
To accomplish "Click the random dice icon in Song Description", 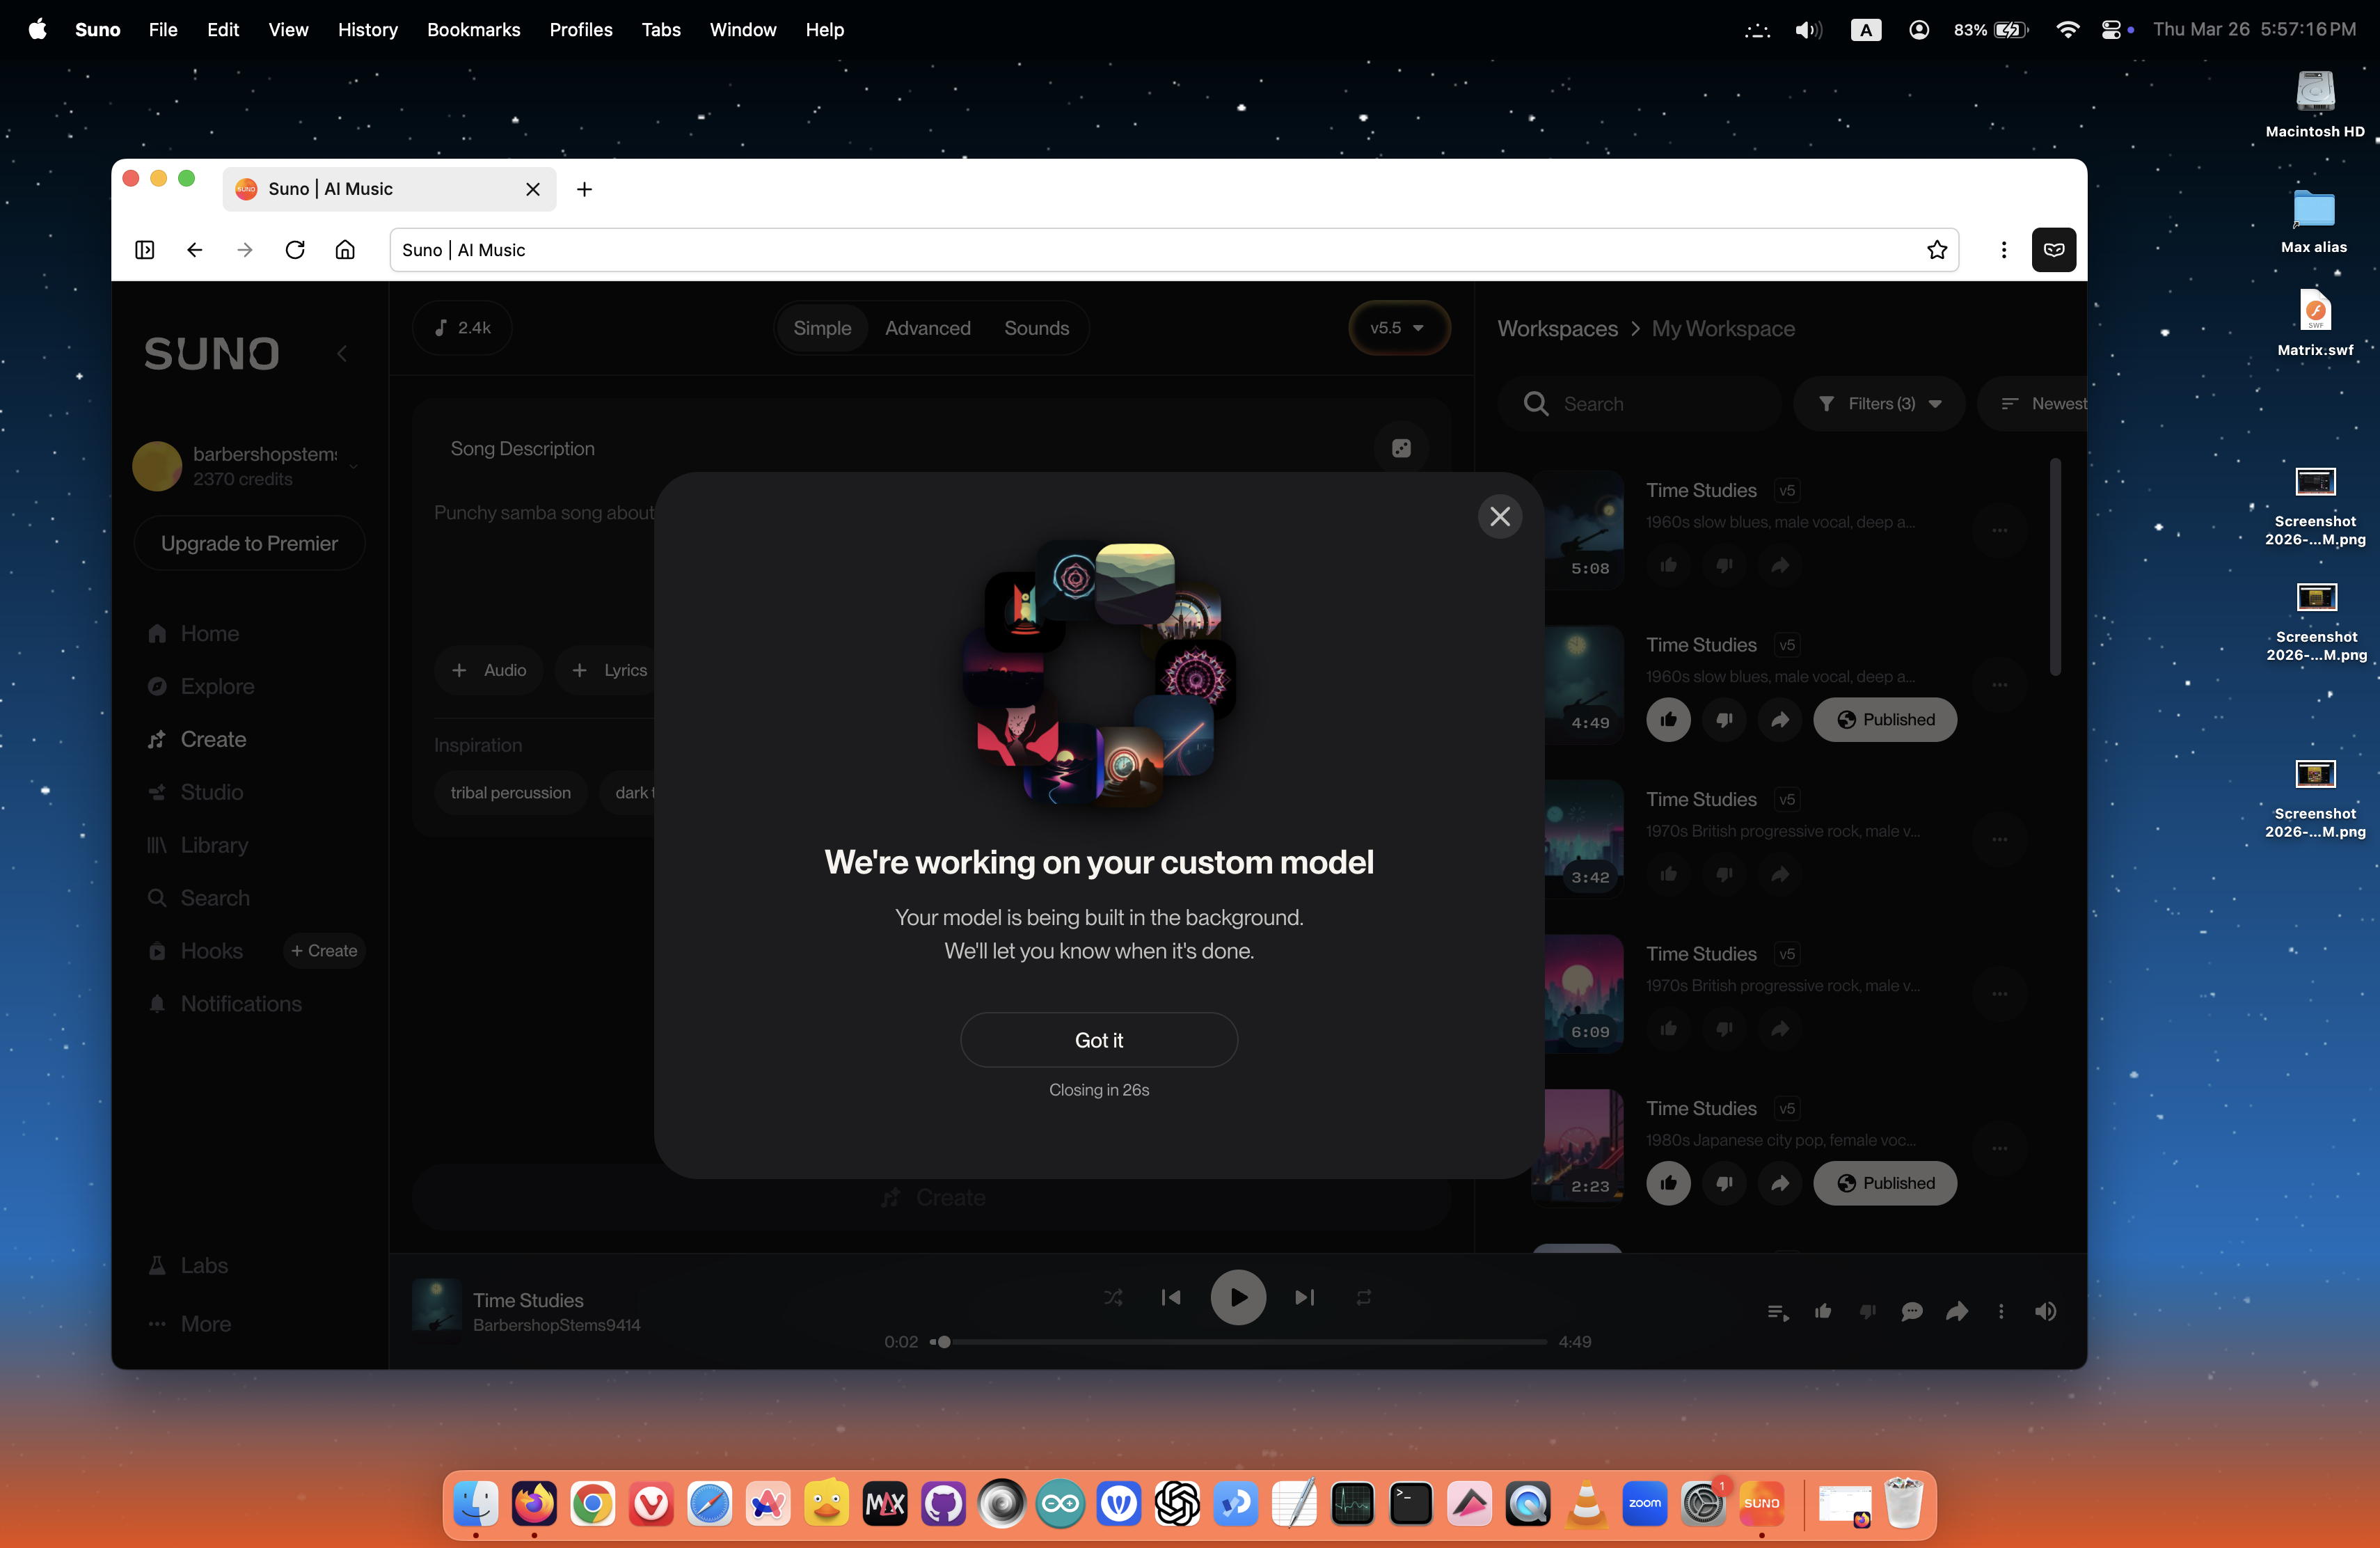I will (1400, 448).
